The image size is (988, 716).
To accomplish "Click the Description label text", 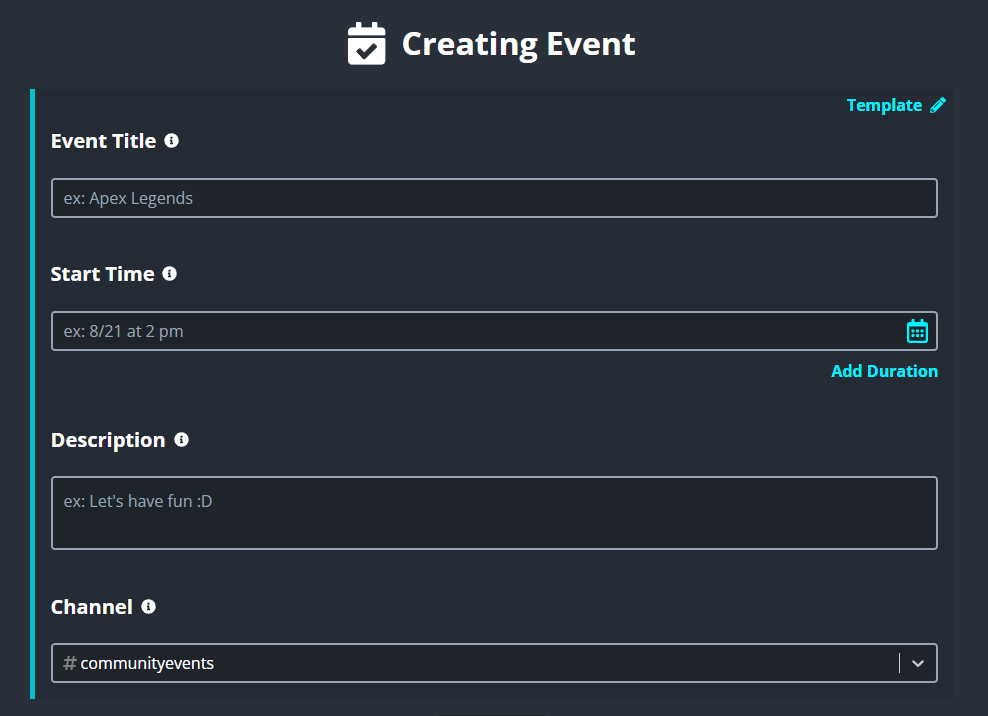I will point(108,441).
